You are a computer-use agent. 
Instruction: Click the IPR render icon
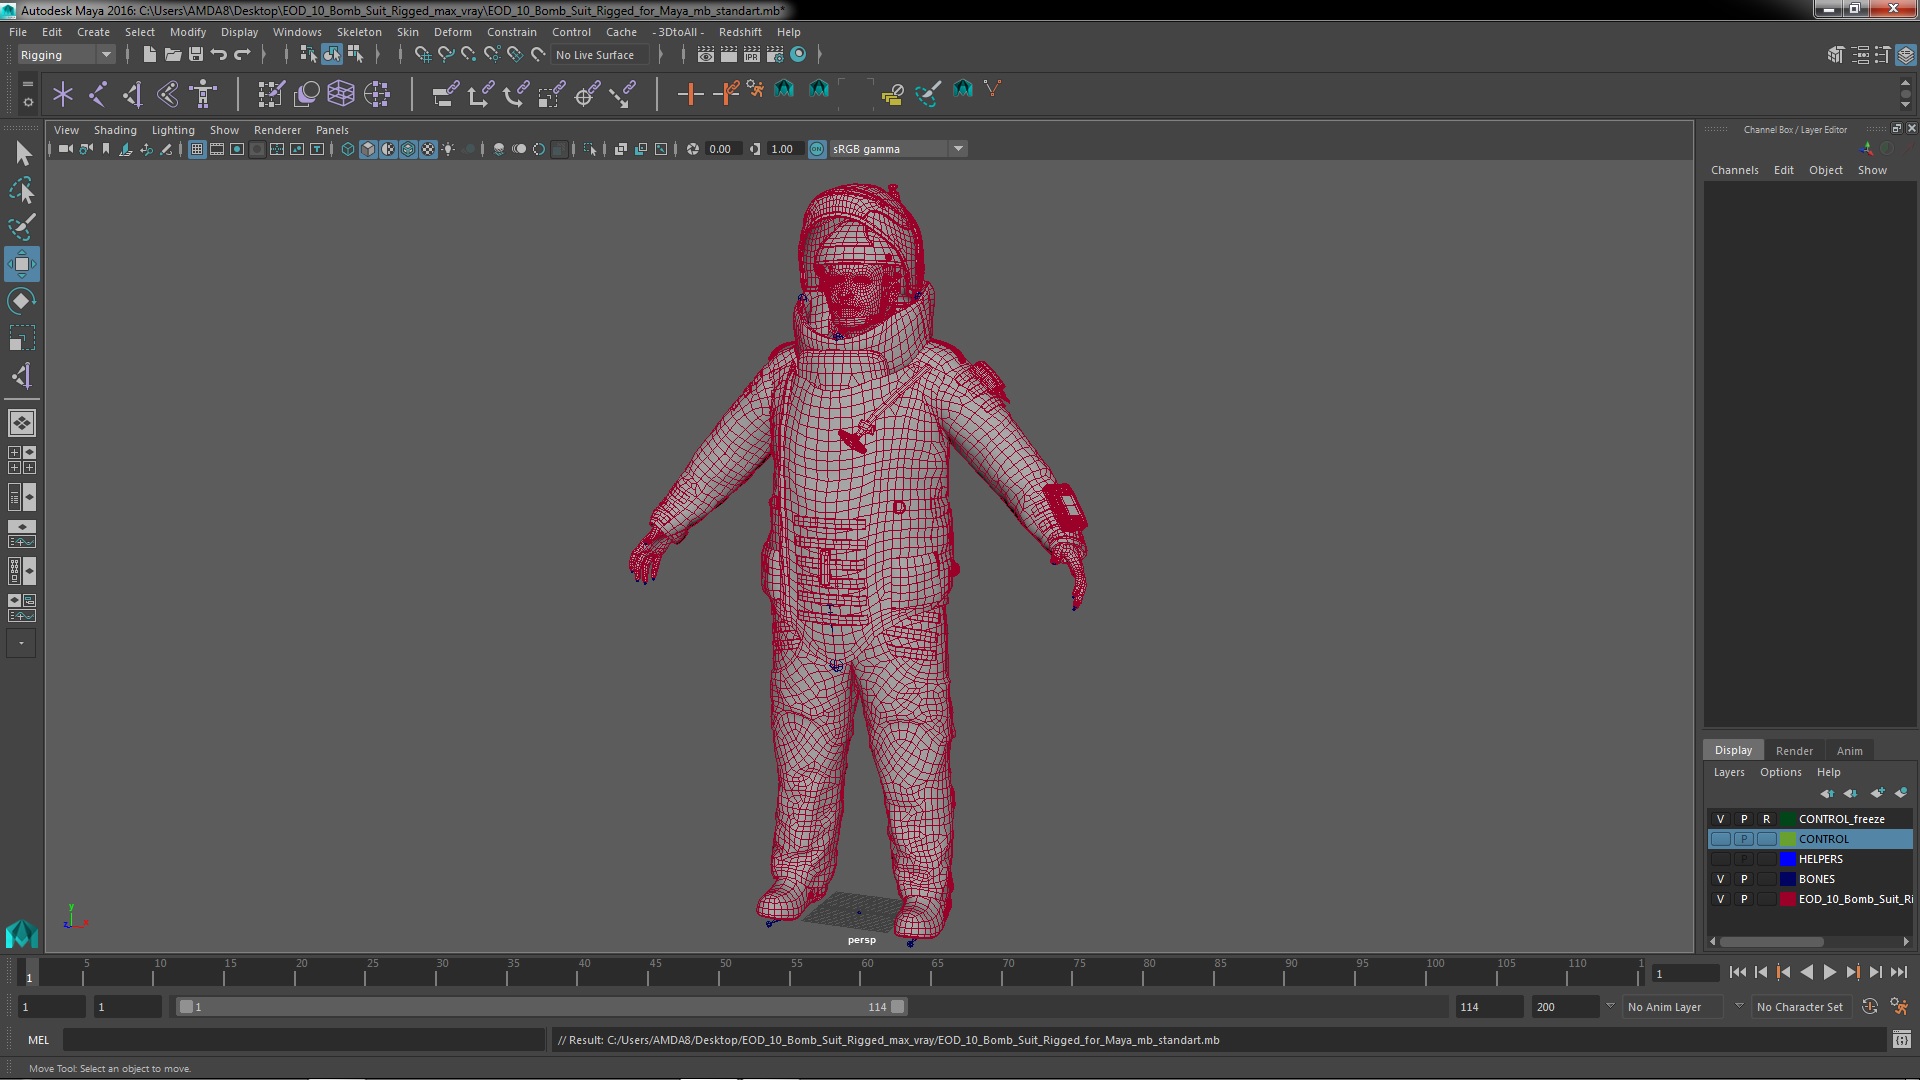click(x=752, y=55)
